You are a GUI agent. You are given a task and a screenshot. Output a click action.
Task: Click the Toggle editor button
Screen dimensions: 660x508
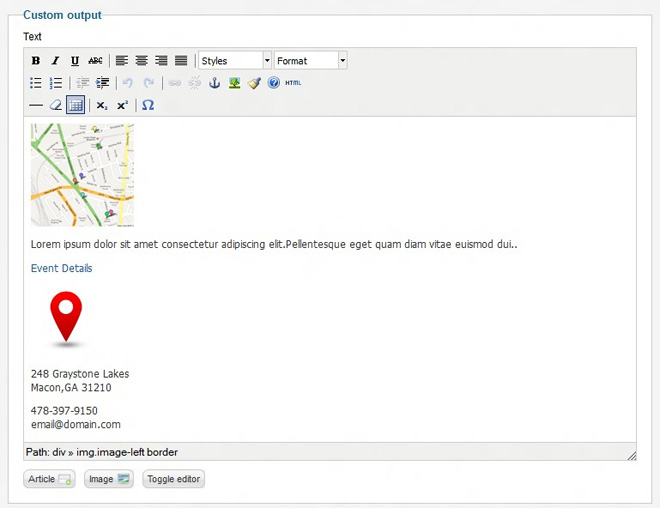[174, 479]
